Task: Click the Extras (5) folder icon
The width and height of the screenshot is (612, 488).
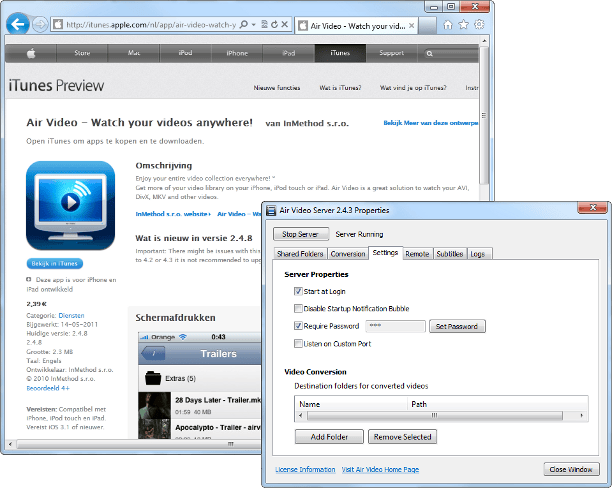Action: [x=153, y=378]
